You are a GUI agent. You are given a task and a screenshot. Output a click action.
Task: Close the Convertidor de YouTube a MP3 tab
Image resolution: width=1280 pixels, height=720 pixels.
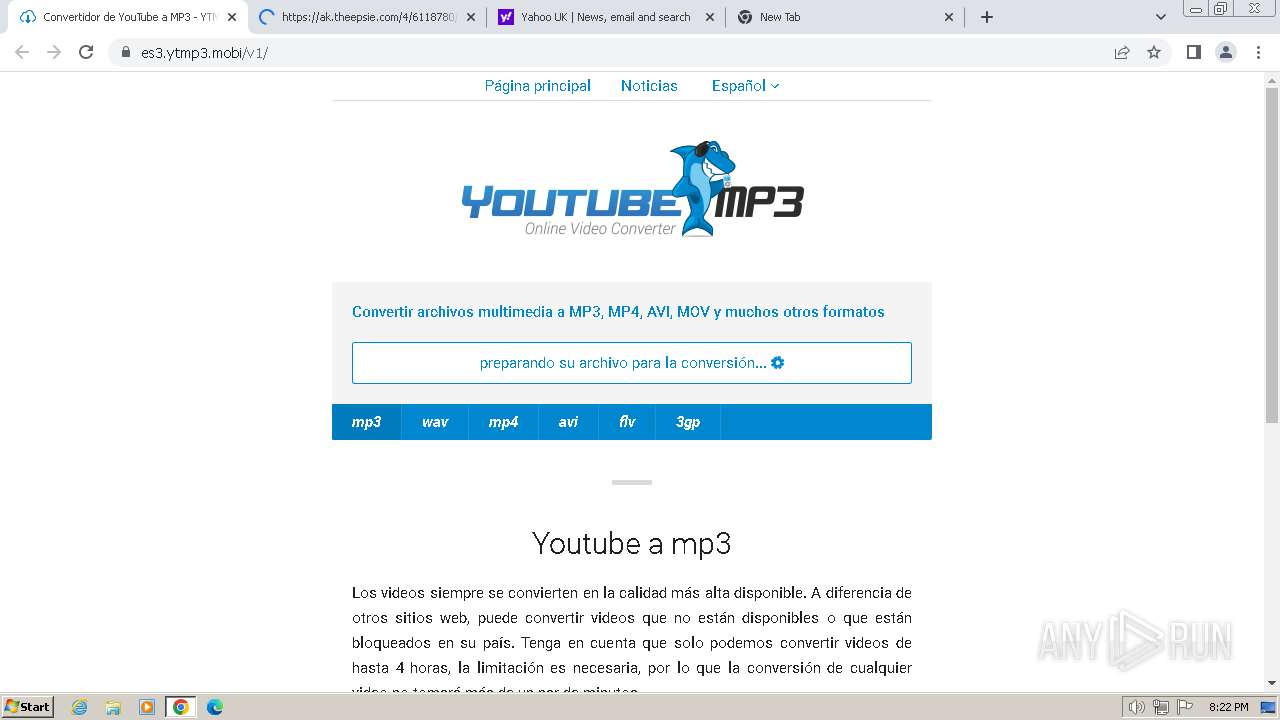(232, 17)
